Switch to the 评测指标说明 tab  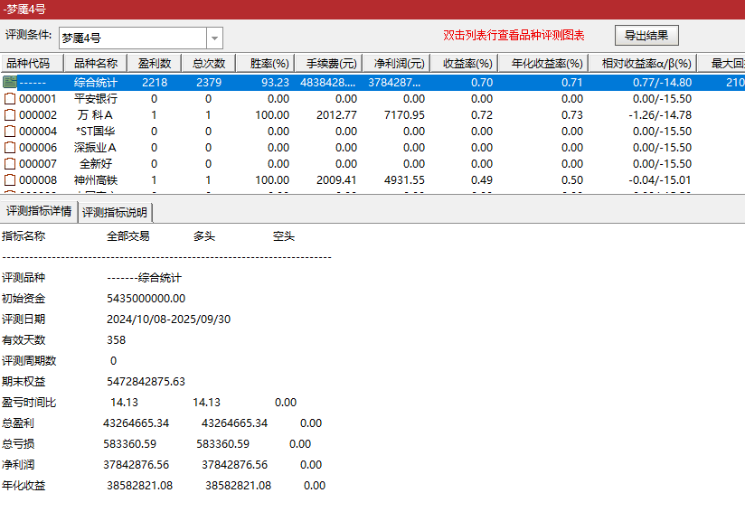pyautogui.click(x=115, y=212)
